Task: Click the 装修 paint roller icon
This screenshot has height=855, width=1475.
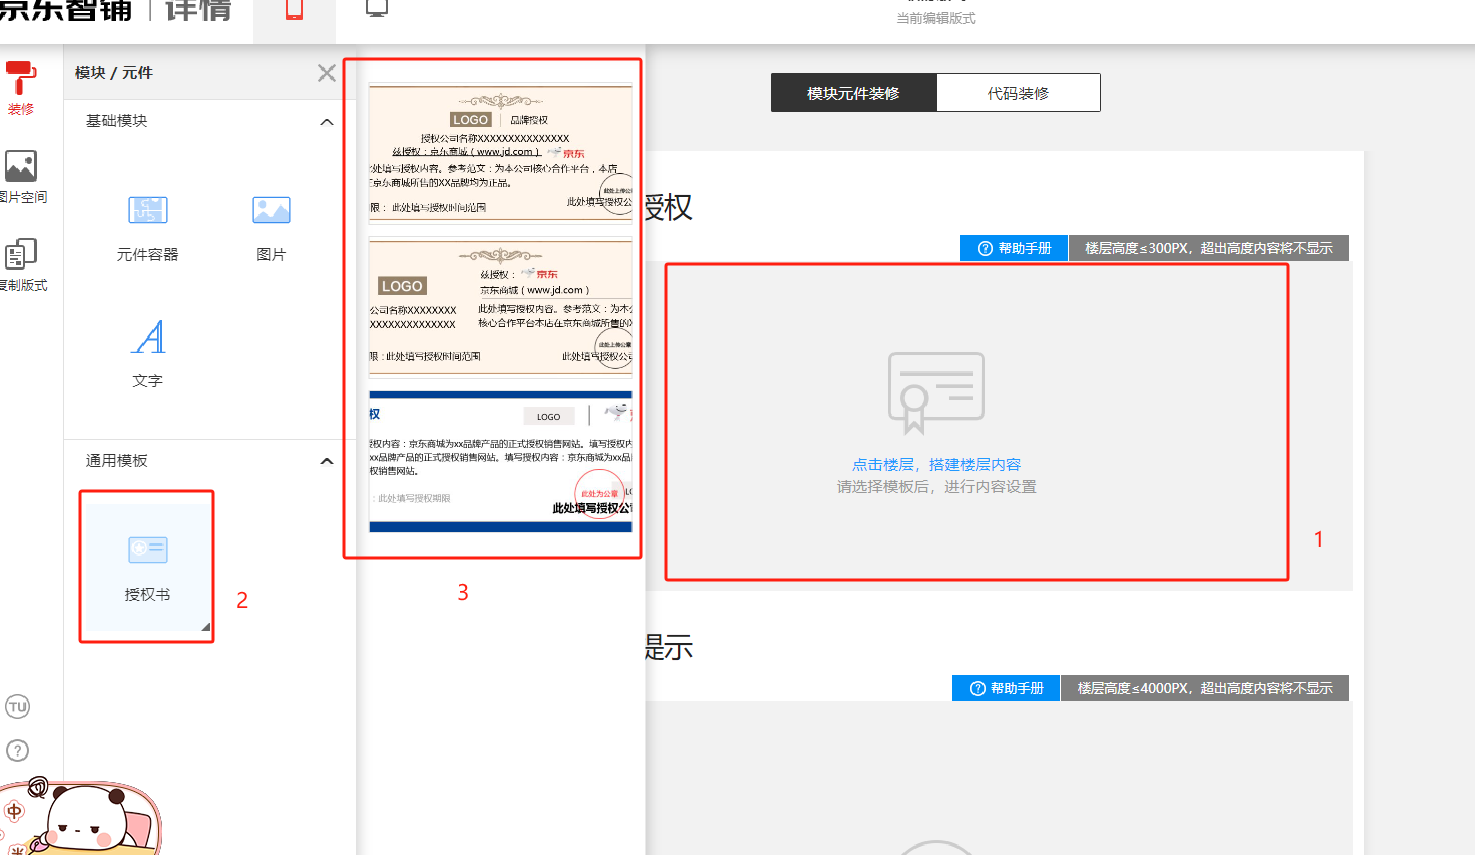Action: click(x=20, y=78)
